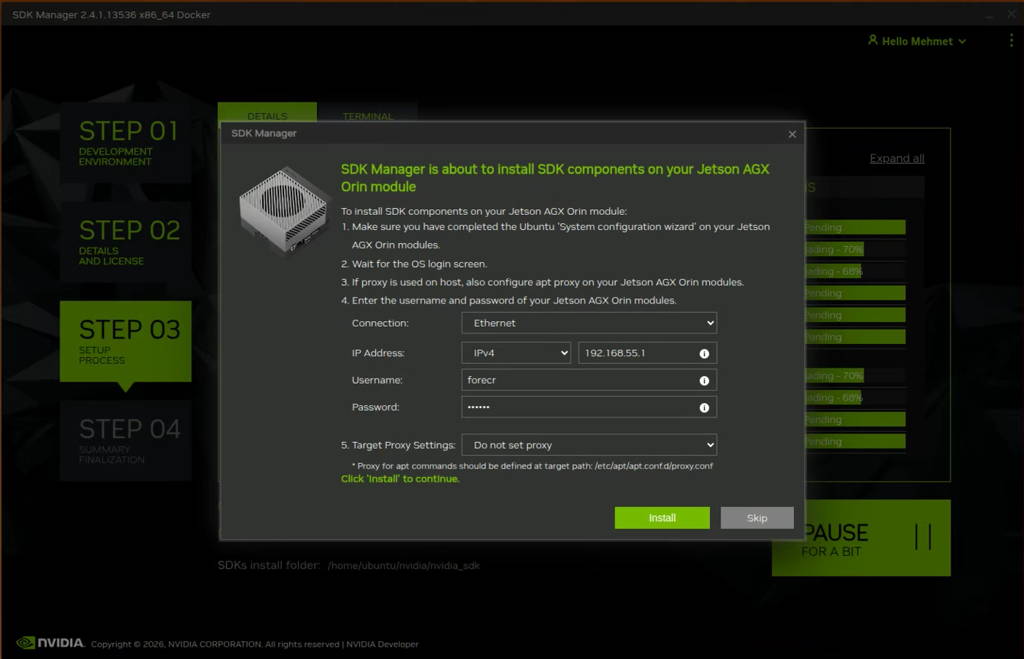
Task: Open the IPv4 protocol dropdown
Action: point(516,353)
